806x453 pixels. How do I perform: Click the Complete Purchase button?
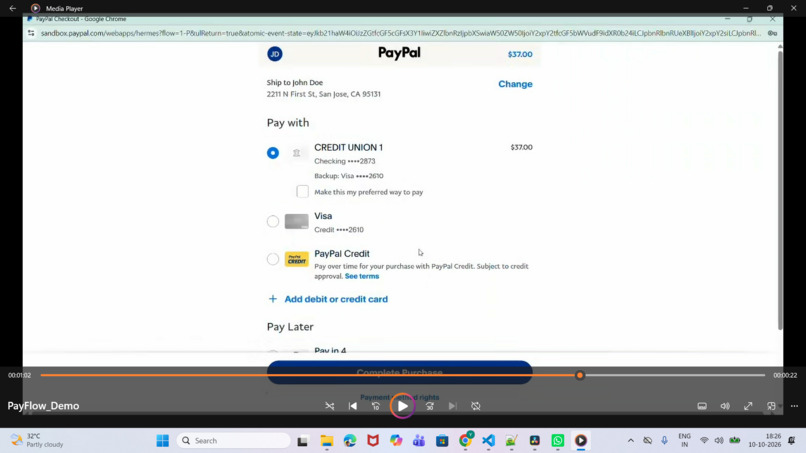(399, 372)
